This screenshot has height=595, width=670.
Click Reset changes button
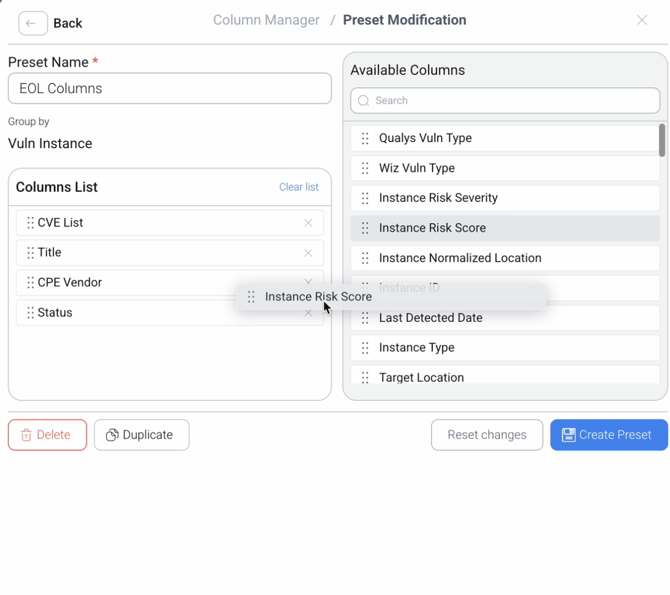pyautogui.click(x=487, y=435)
